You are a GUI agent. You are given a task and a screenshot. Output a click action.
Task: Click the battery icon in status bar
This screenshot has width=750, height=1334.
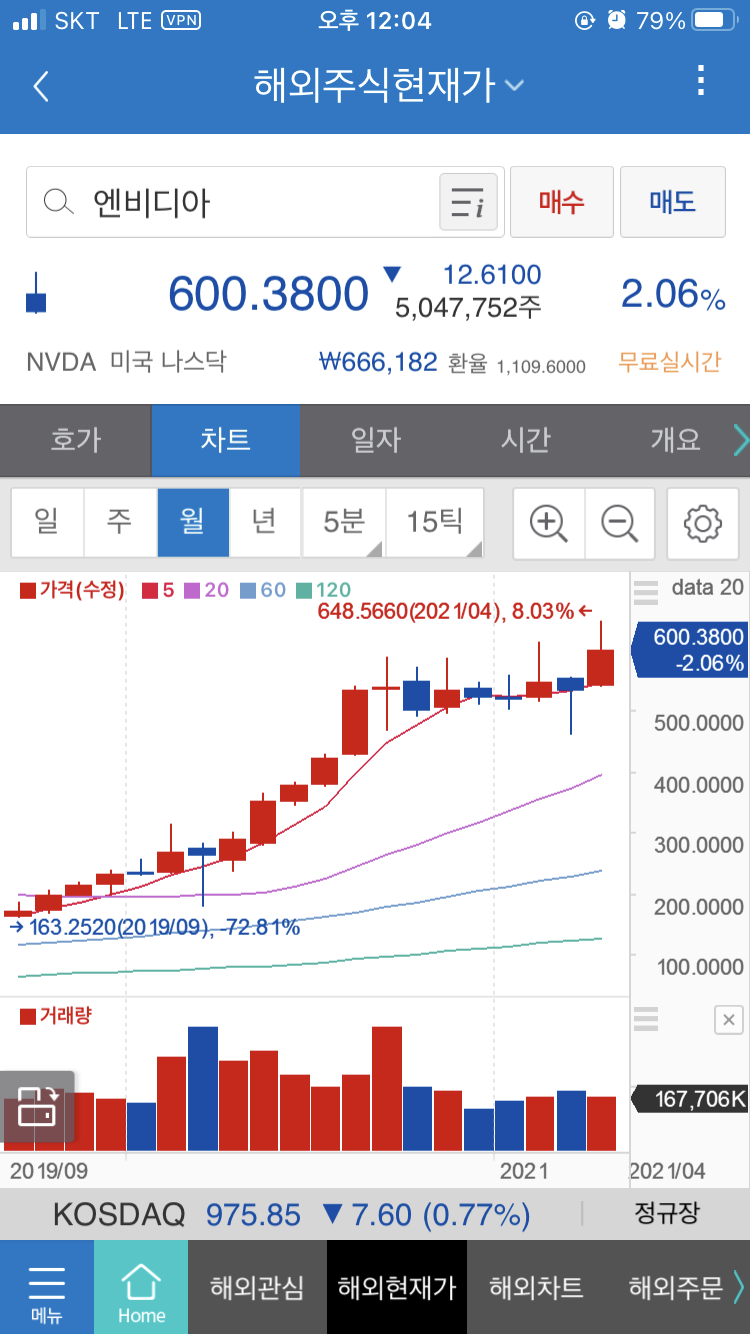pos(714,20)
